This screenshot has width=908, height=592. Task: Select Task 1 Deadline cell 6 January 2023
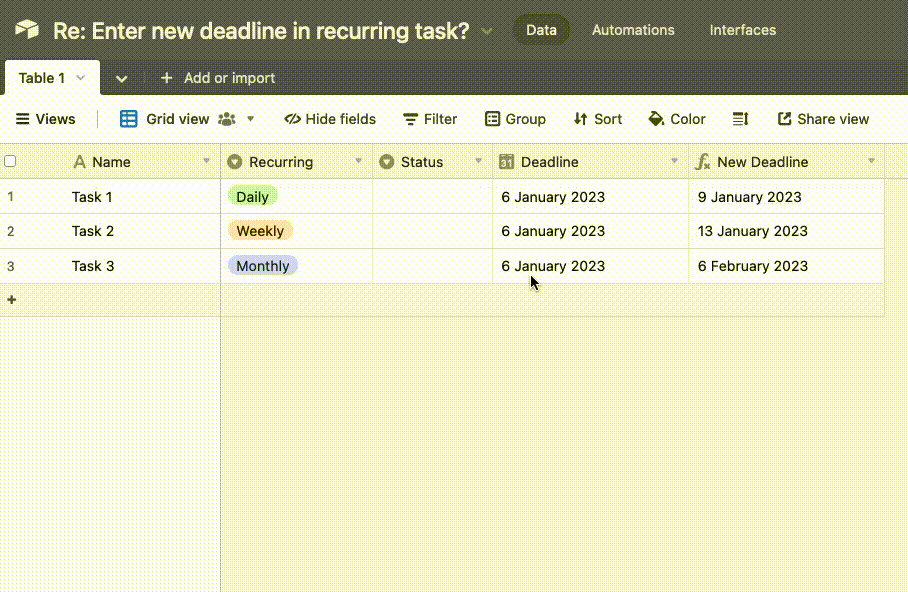click(x=591, y=196)
